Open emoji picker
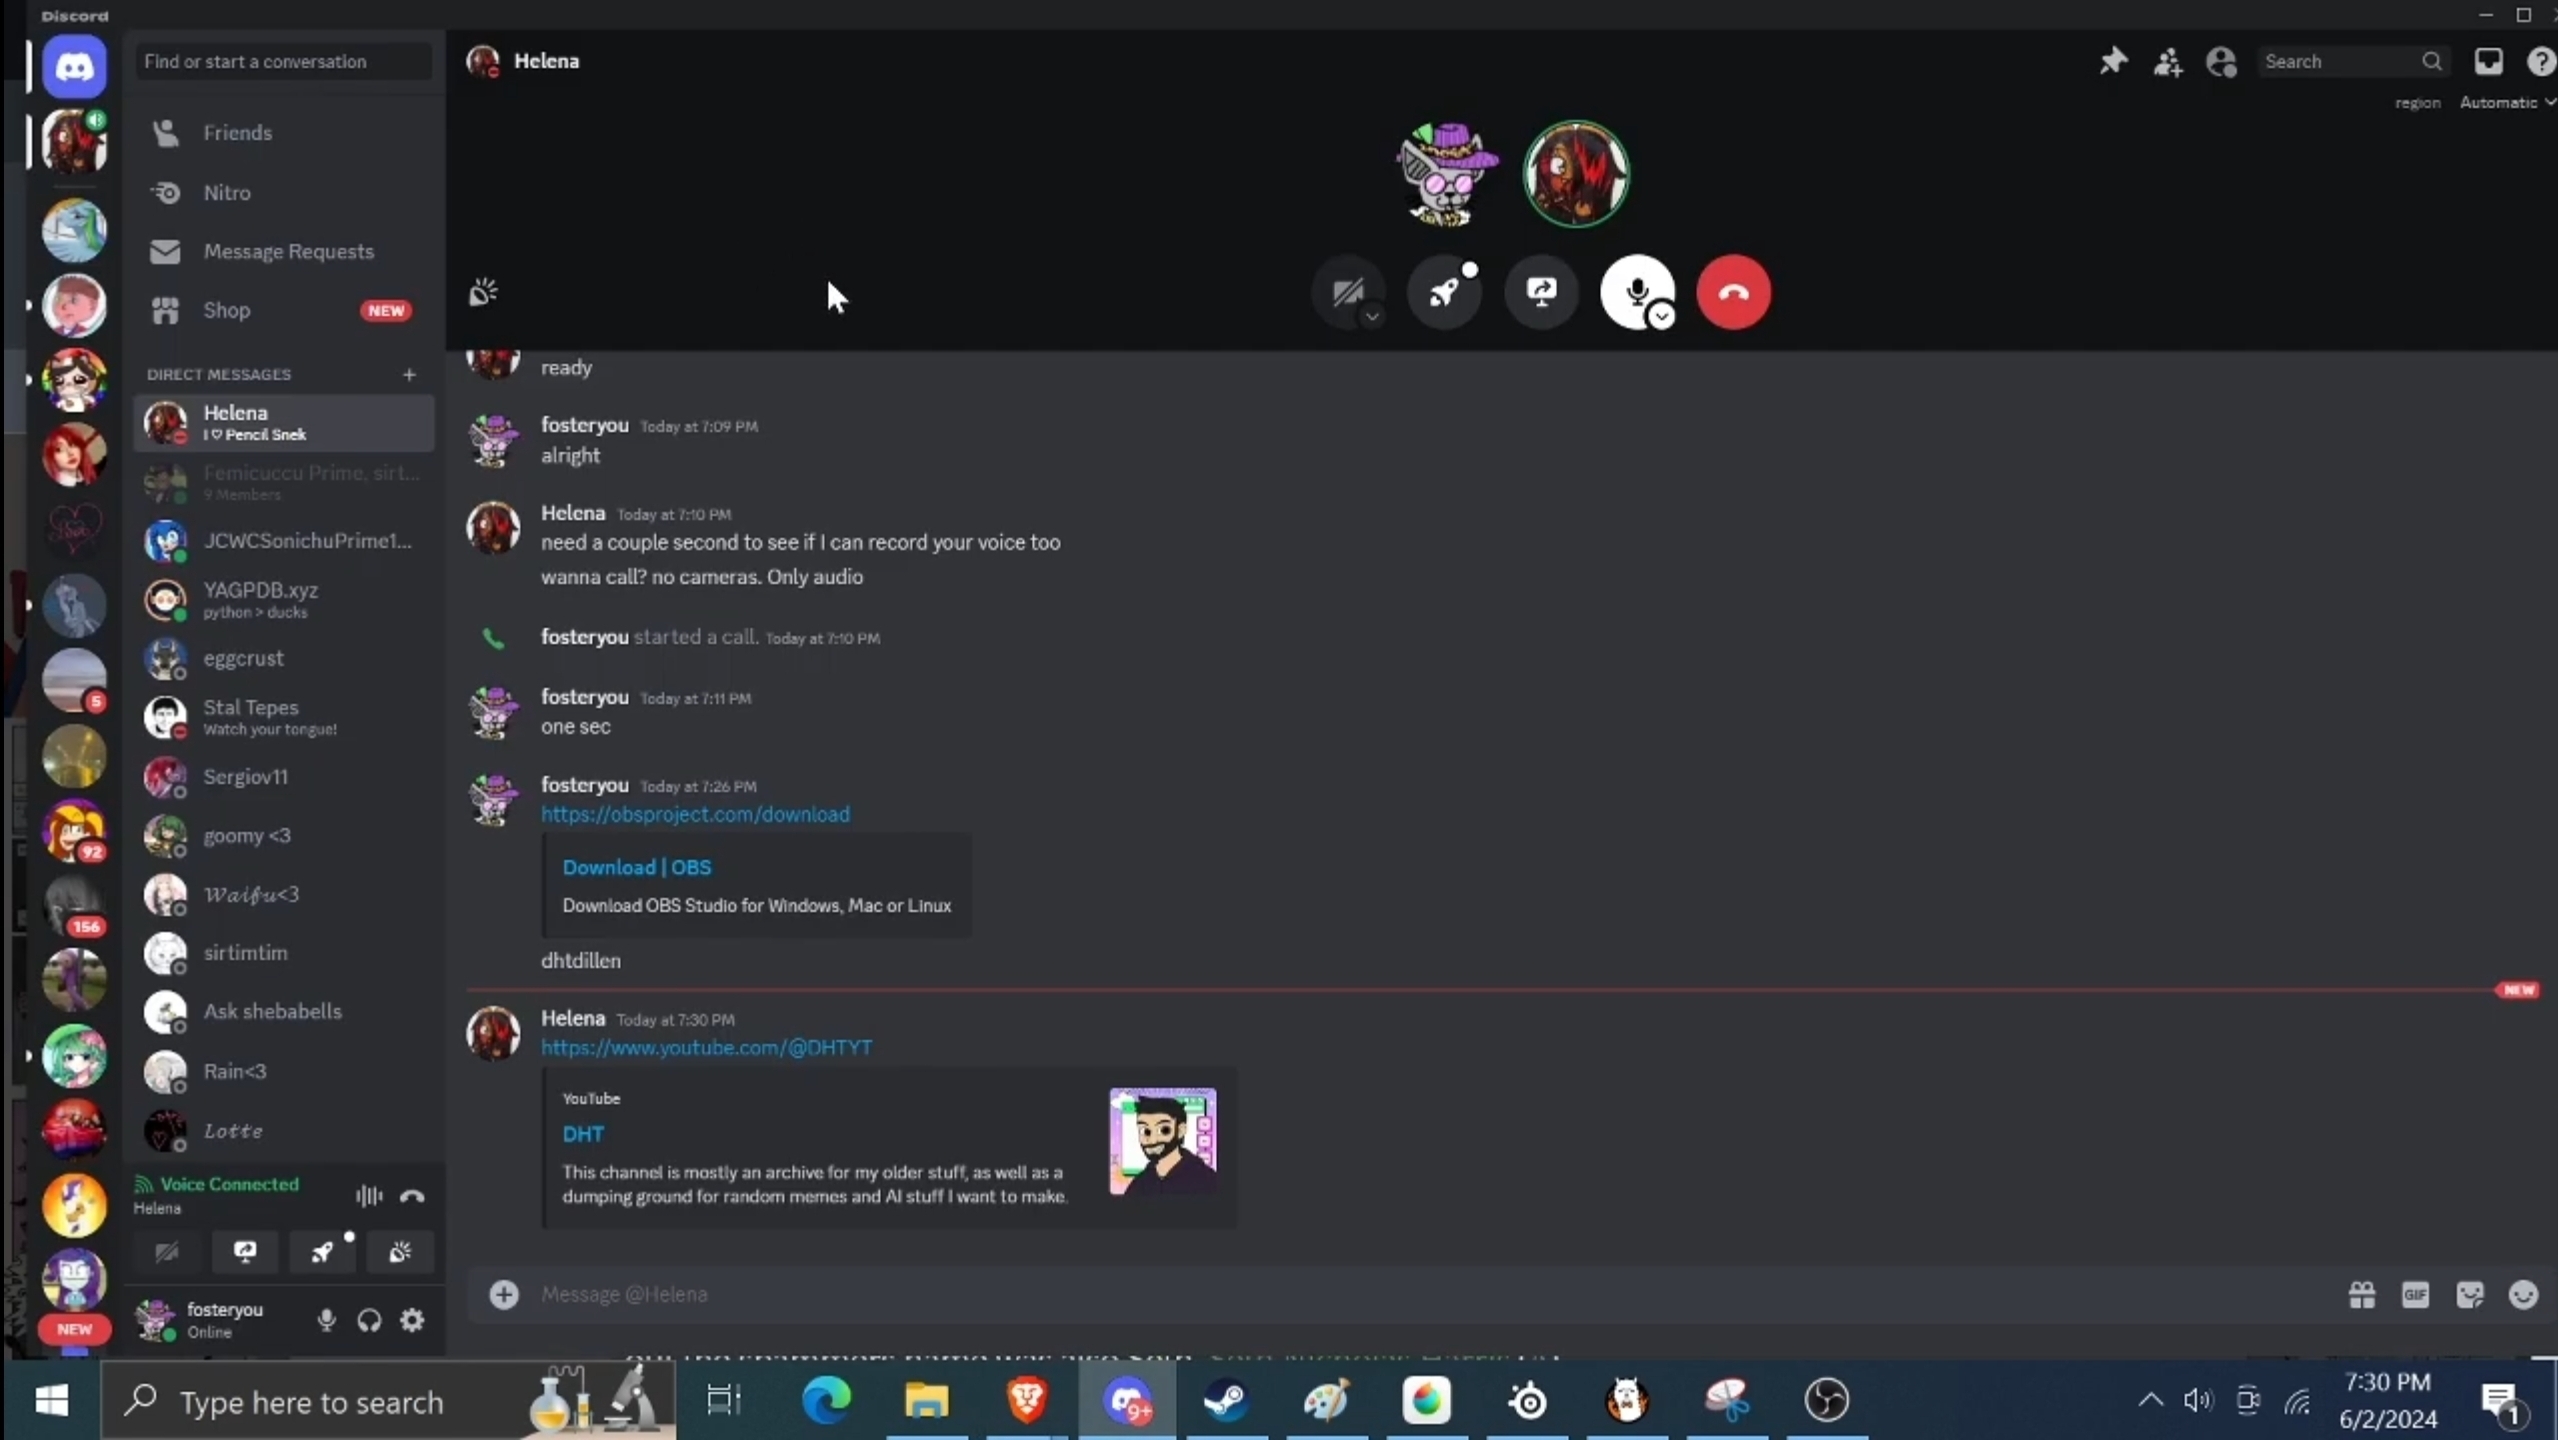The width and height of the screenshot is (2558, 1440). pyautogui.click(x=2523, y=1294)
